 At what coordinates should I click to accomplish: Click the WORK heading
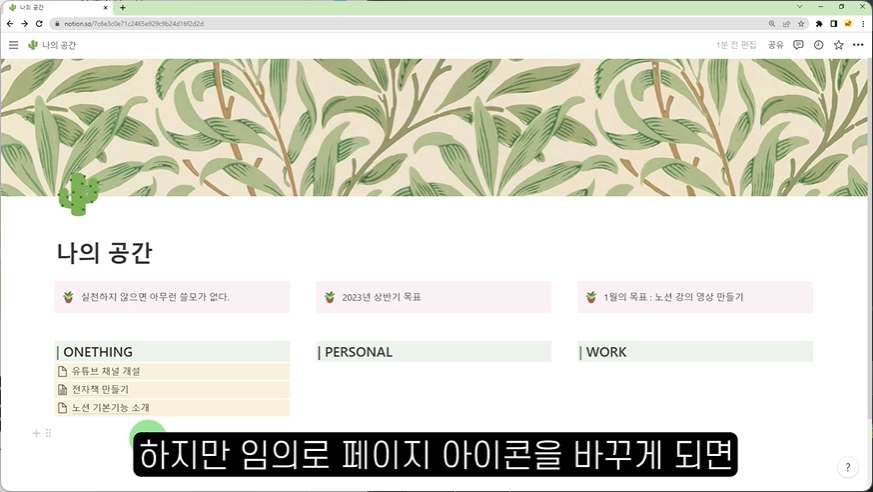pos(606,352)
